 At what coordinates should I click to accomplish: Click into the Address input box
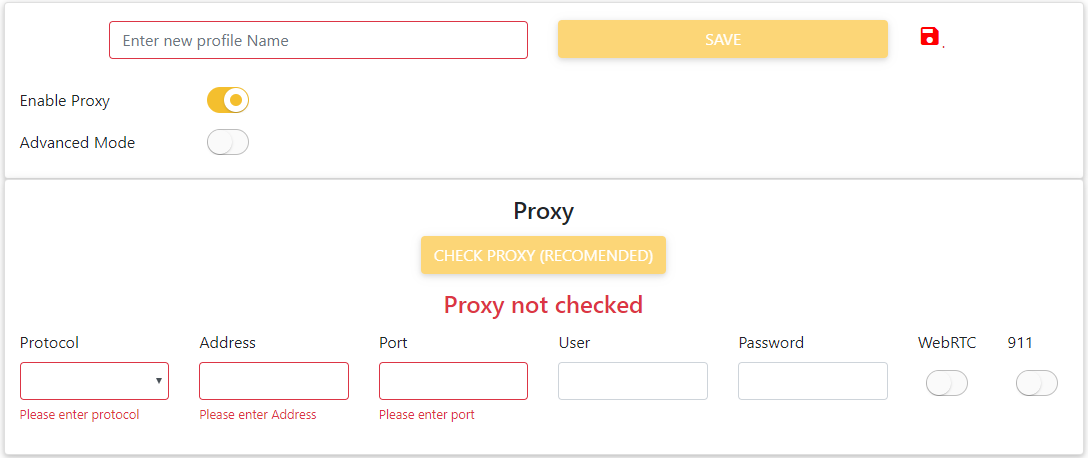pyautogui.click(x=274, y=381)
